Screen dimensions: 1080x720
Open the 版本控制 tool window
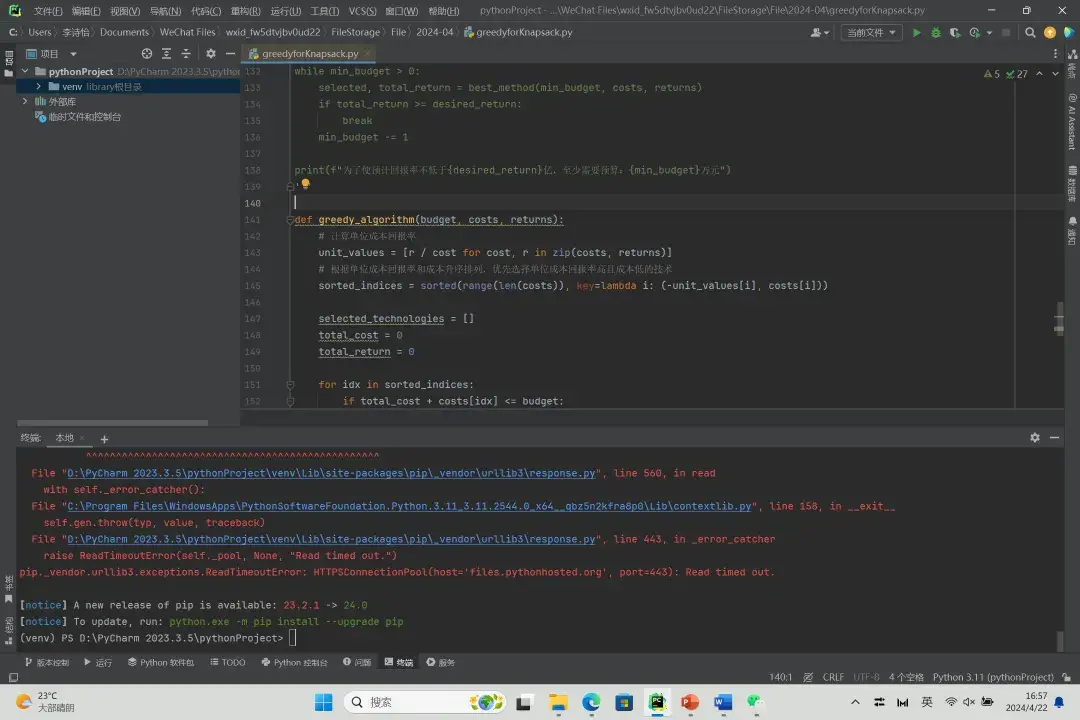[x=47, y=662]
